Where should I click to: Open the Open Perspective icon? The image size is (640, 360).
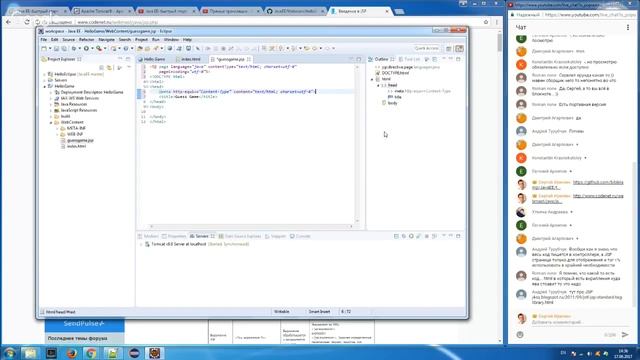pos(449,49)
